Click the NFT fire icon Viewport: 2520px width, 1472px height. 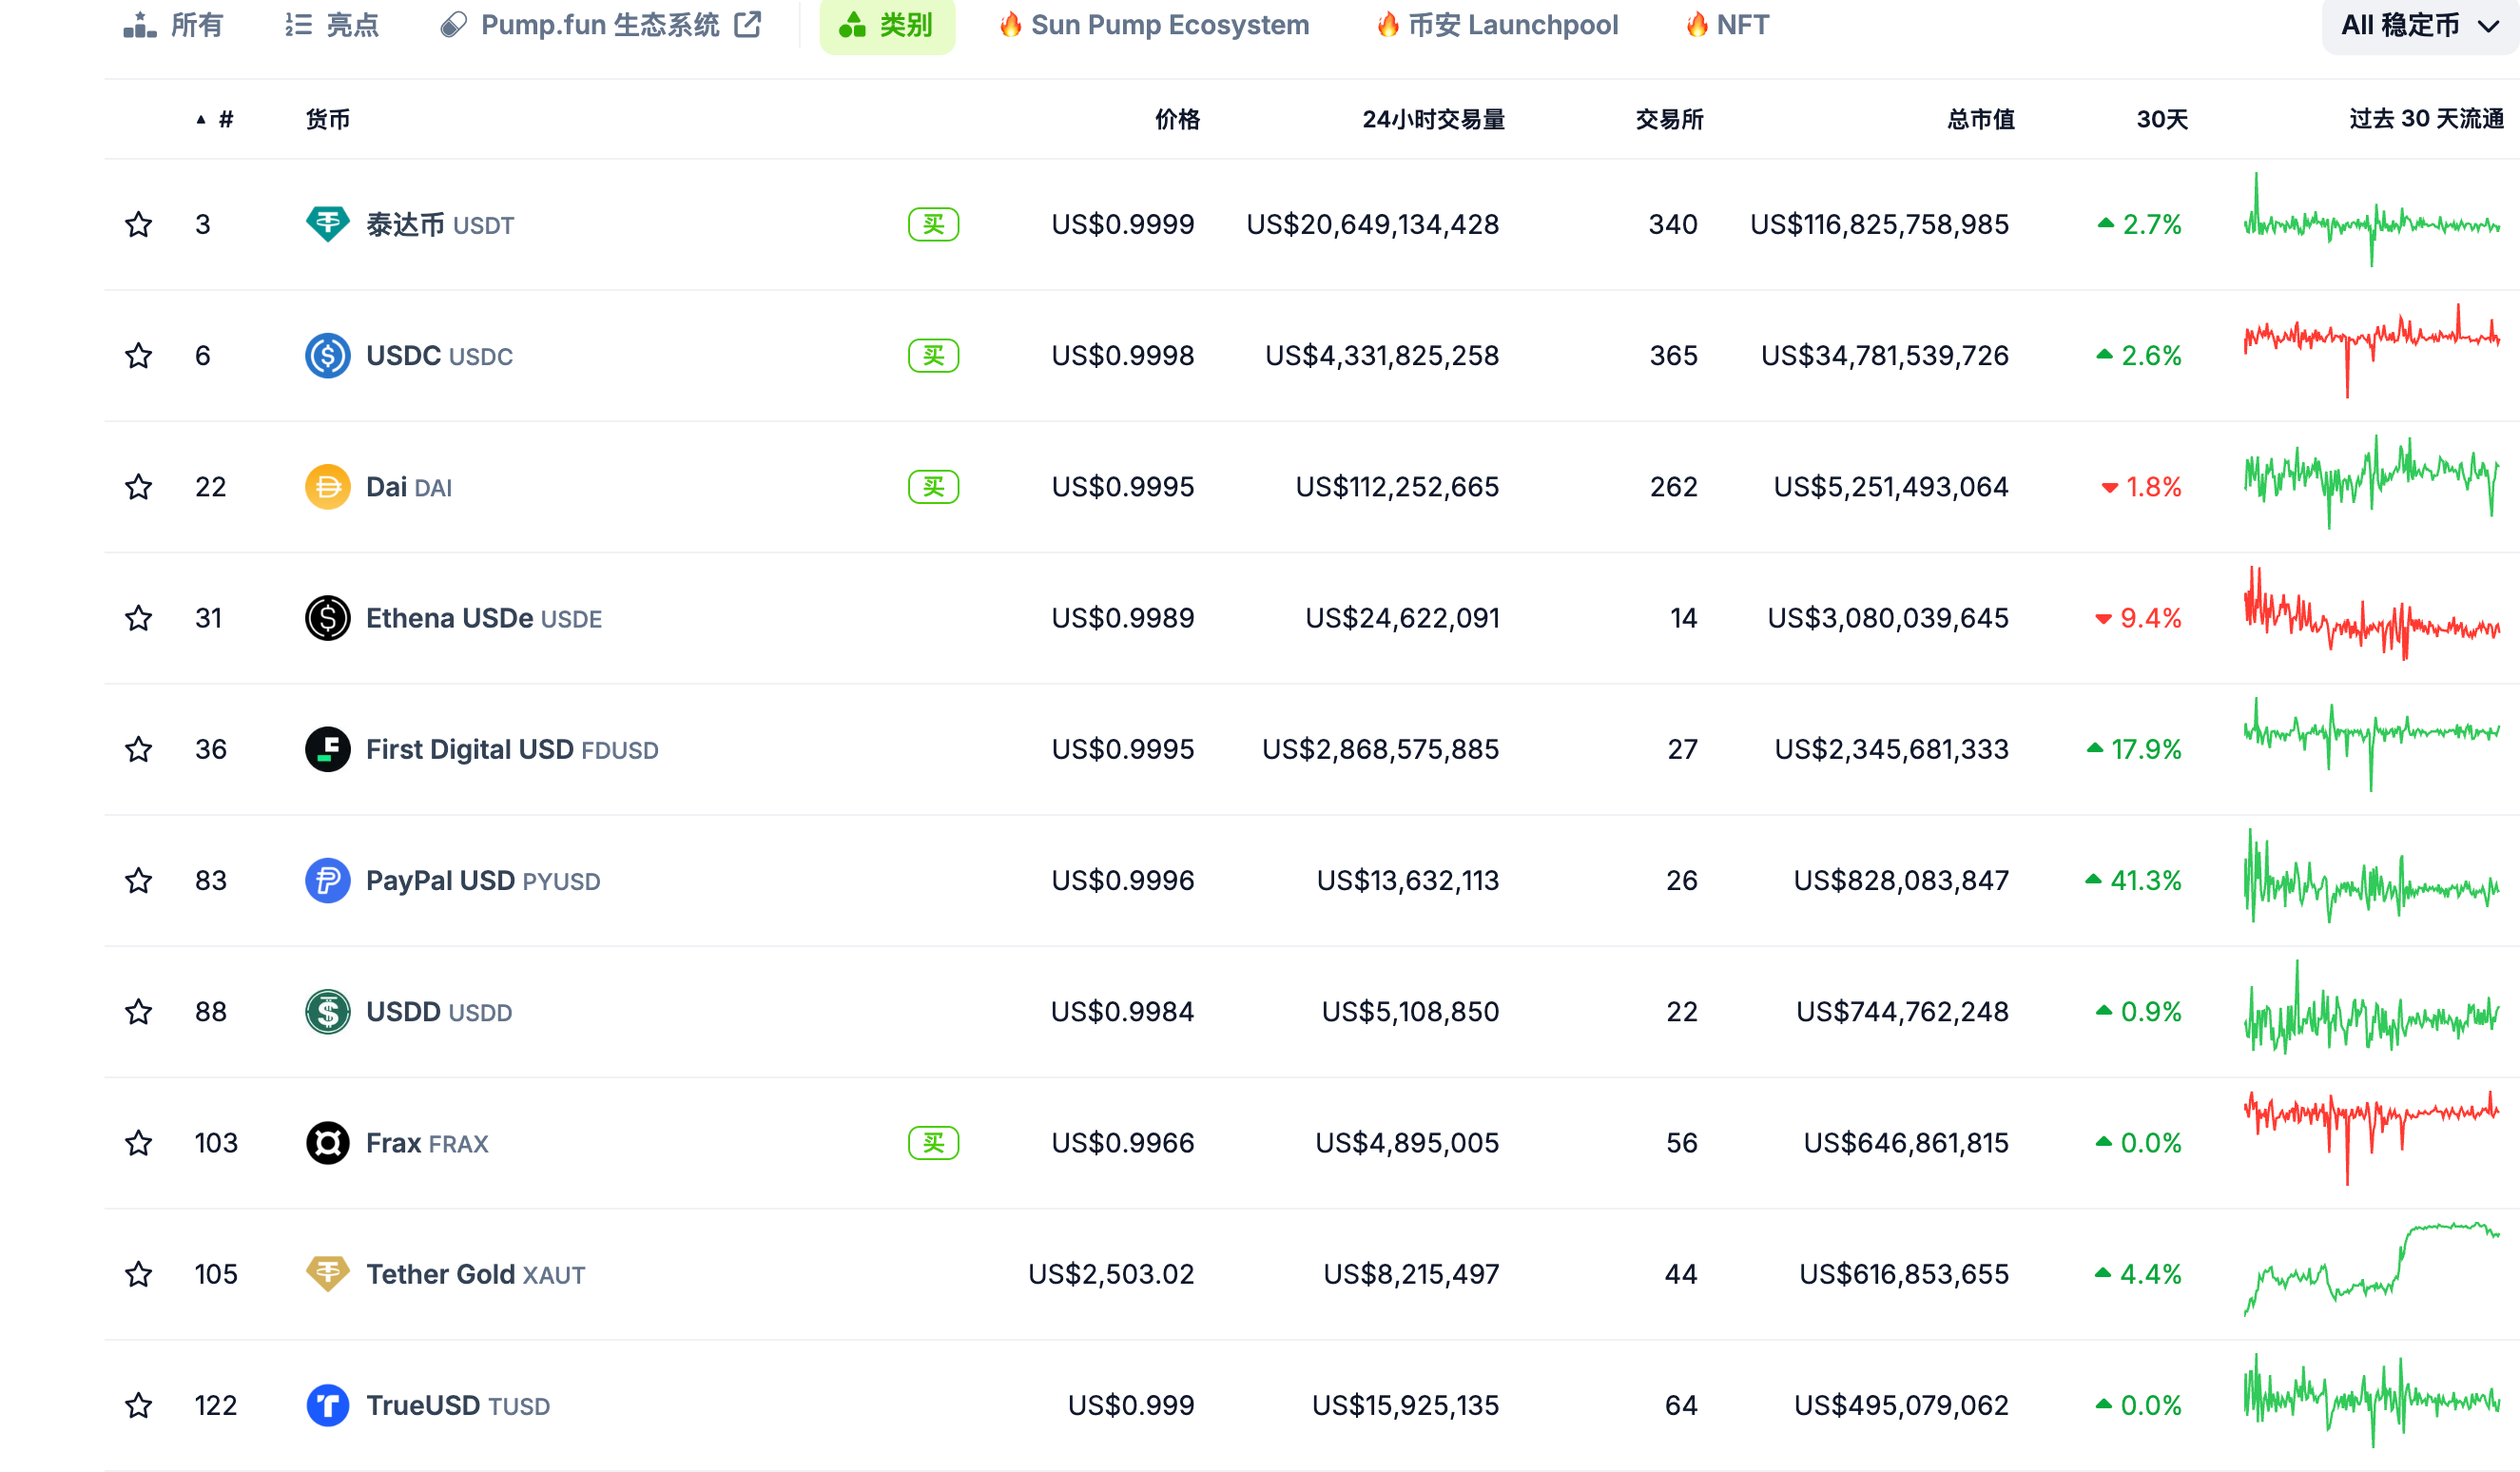tap(1697, 24)
